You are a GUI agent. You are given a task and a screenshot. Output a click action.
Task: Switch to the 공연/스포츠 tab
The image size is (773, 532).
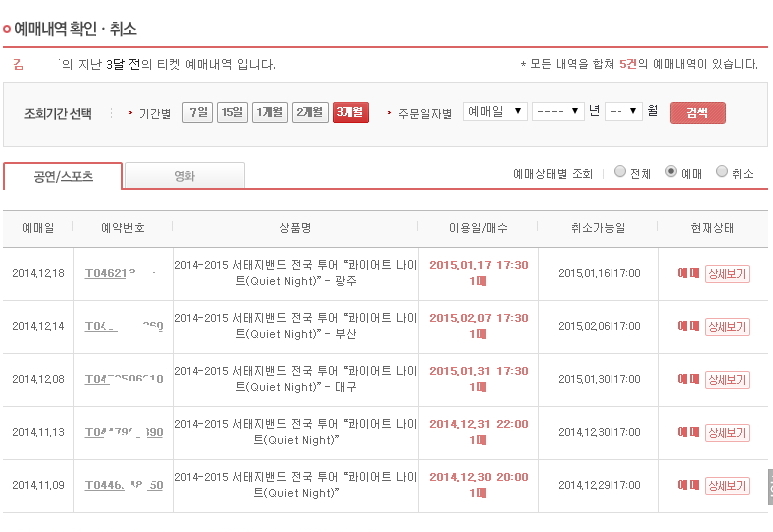[x=63, y=176]
